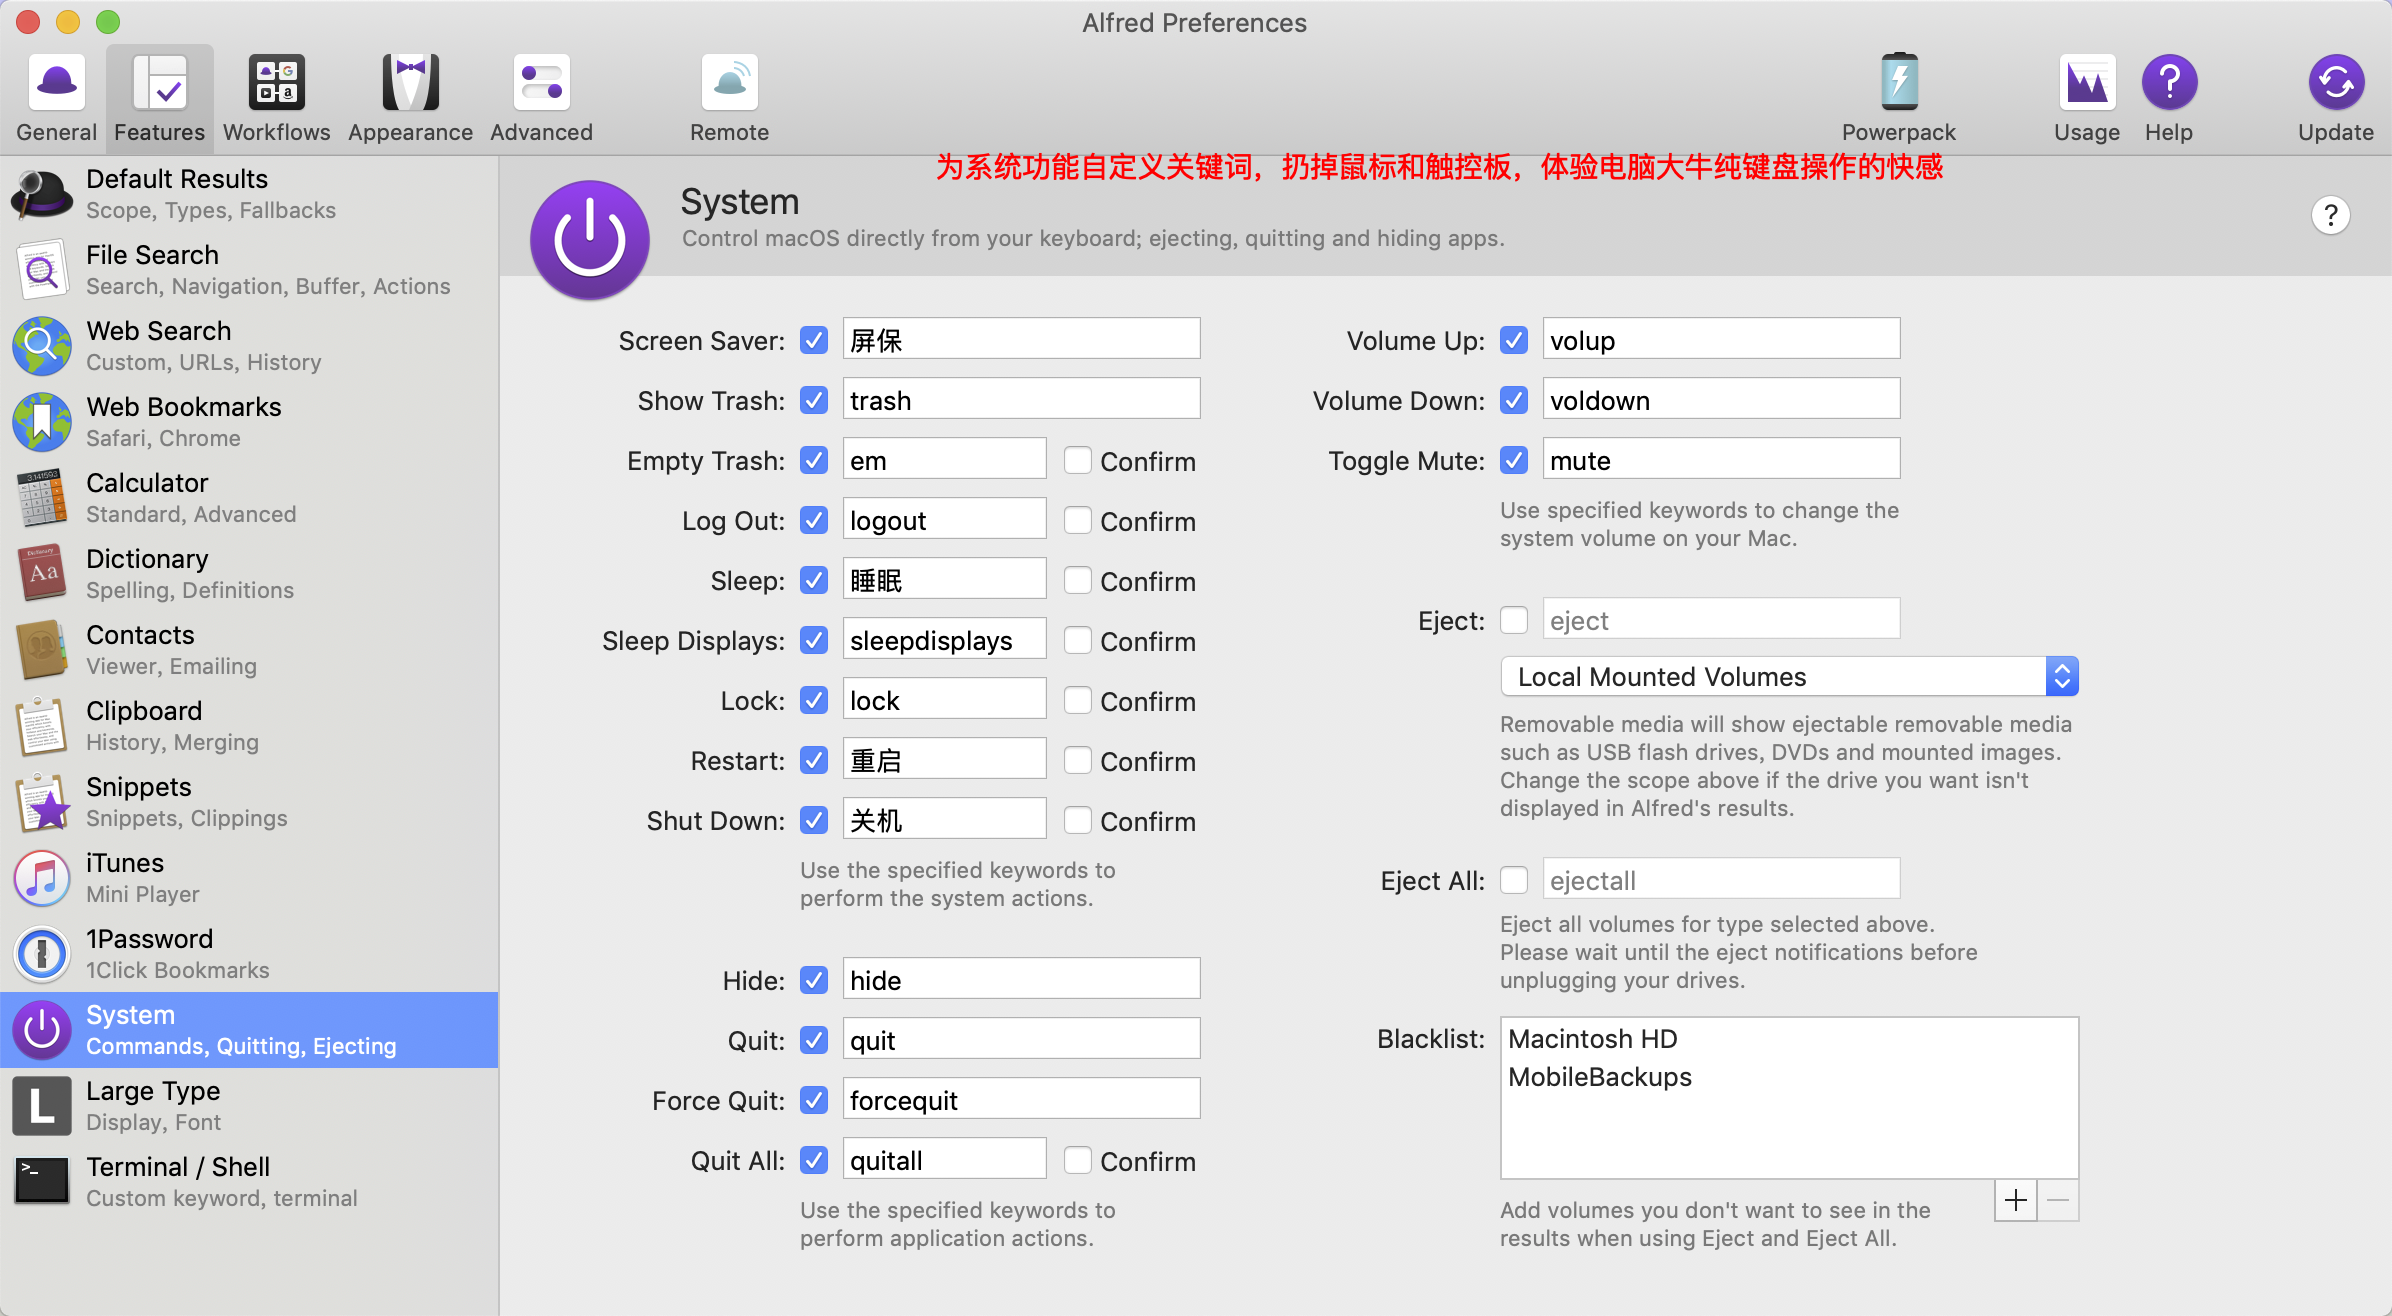Open the Appearance tuxedo icon

pyautogui.click(x=410, y=83)
